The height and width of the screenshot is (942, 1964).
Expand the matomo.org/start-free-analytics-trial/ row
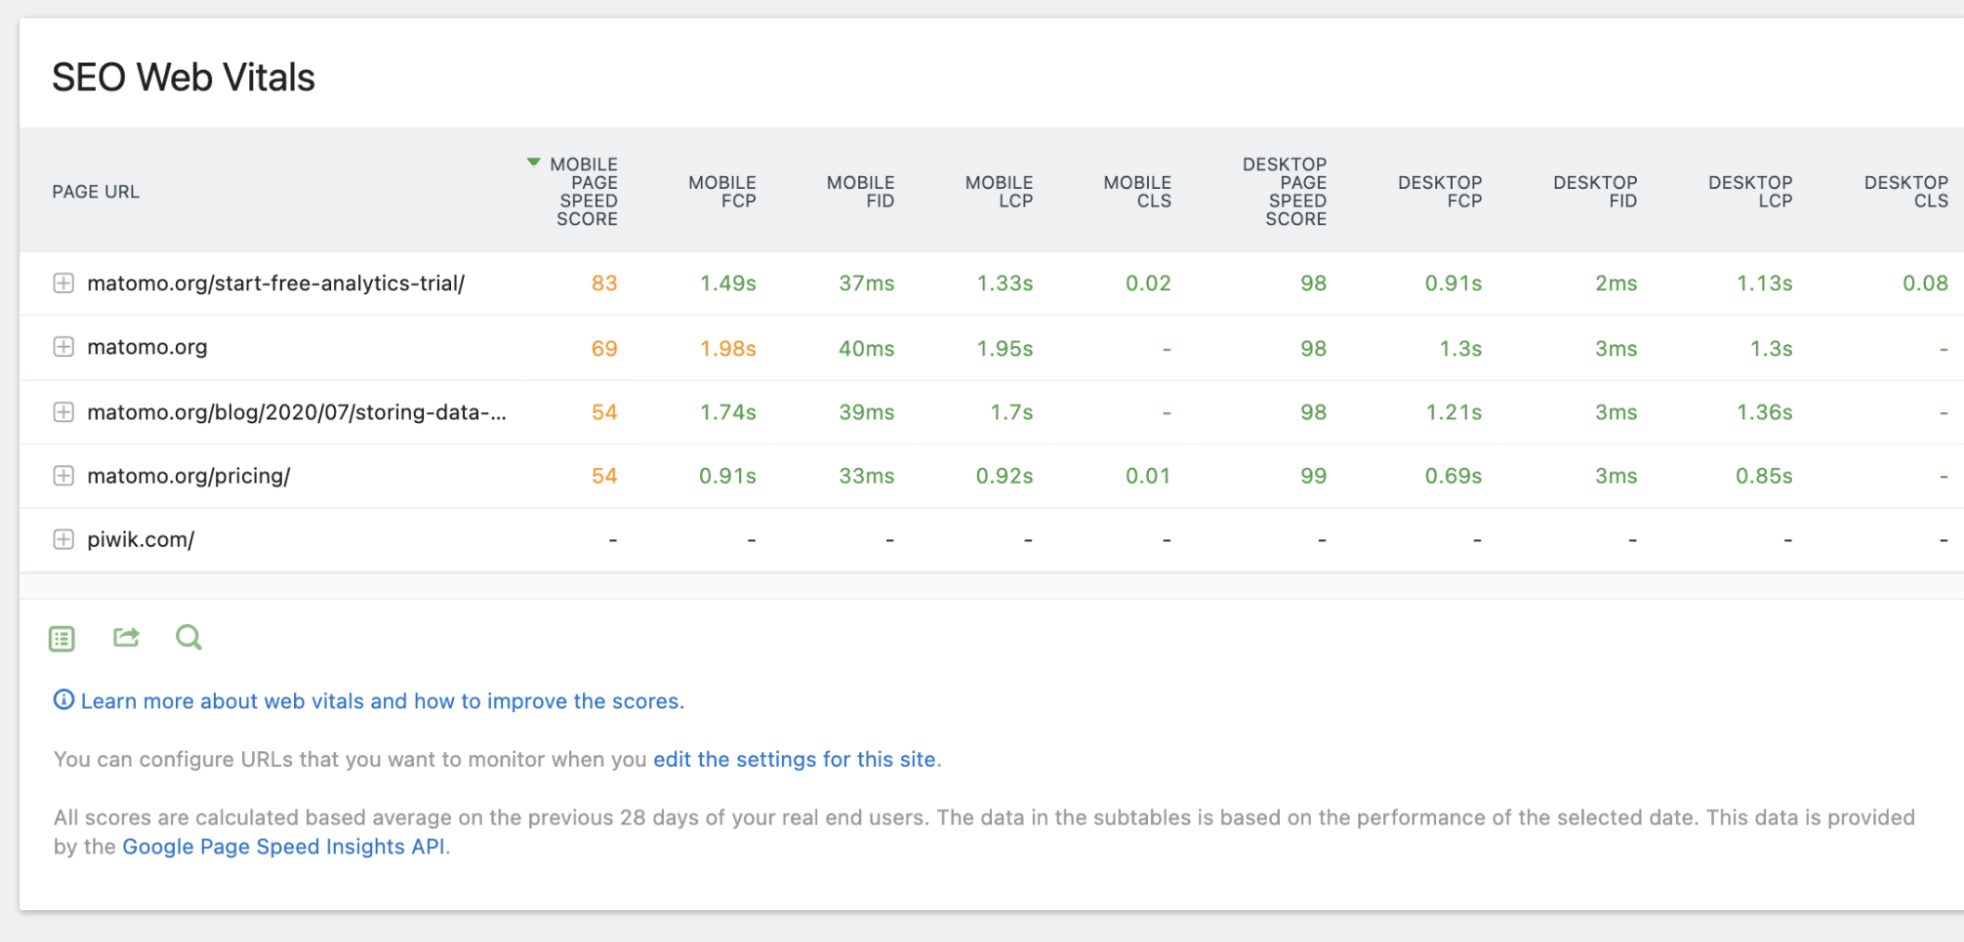click(x=63, y=283)
